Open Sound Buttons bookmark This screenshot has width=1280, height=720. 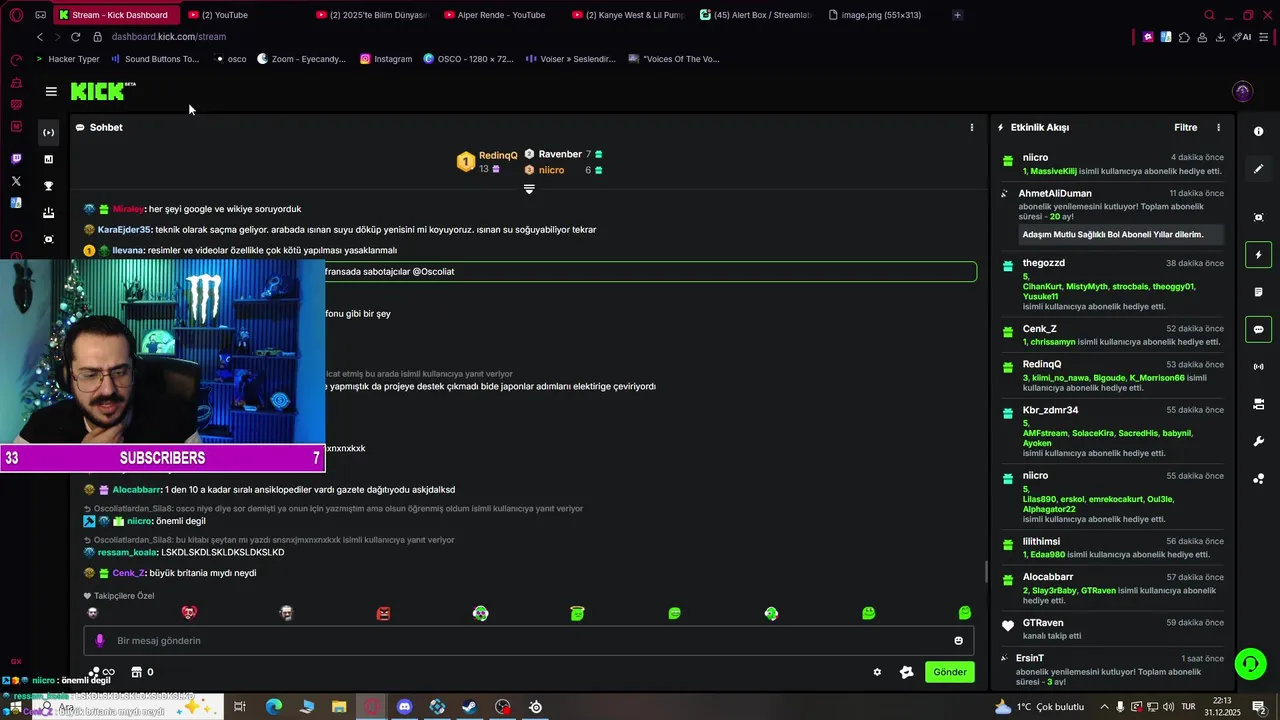pos(155,59)
